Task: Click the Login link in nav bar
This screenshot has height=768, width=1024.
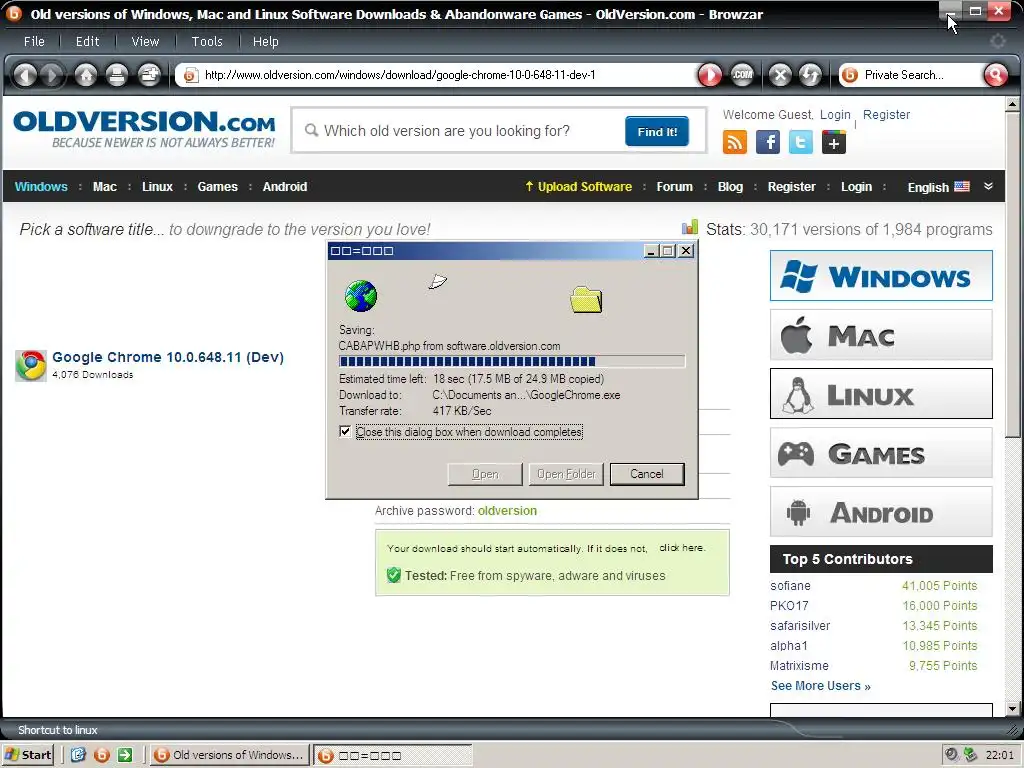Action: coord(856,187)
